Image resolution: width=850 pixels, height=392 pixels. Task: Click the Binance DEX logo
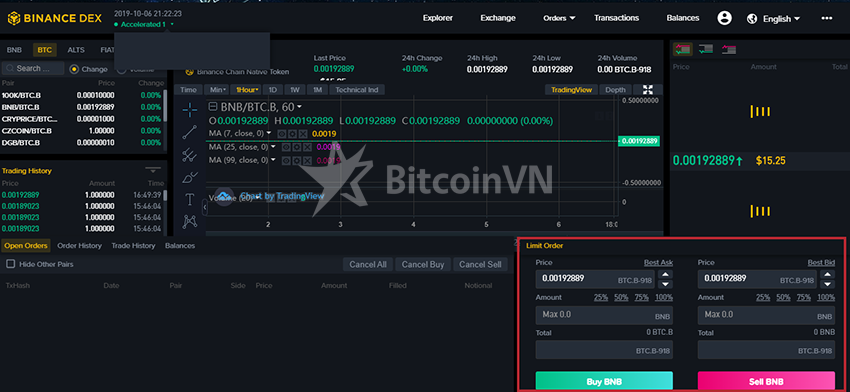54,18
